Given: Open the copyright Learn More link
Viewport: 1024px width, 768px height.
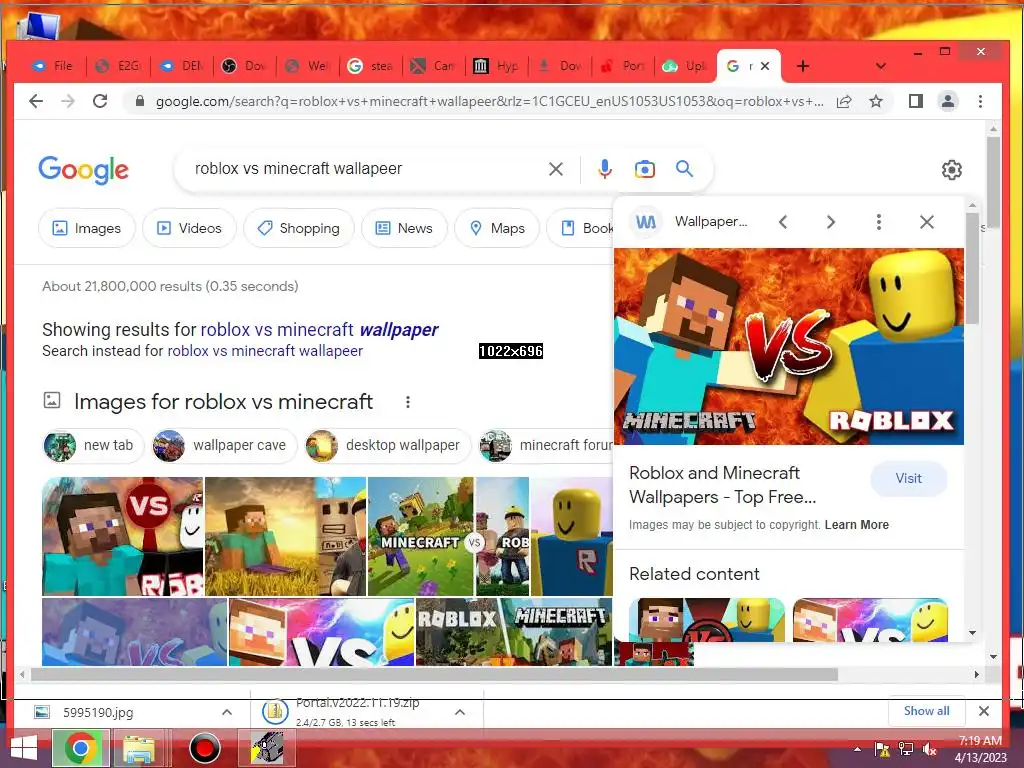Looking at the screenshot, I should coord(857,525).
